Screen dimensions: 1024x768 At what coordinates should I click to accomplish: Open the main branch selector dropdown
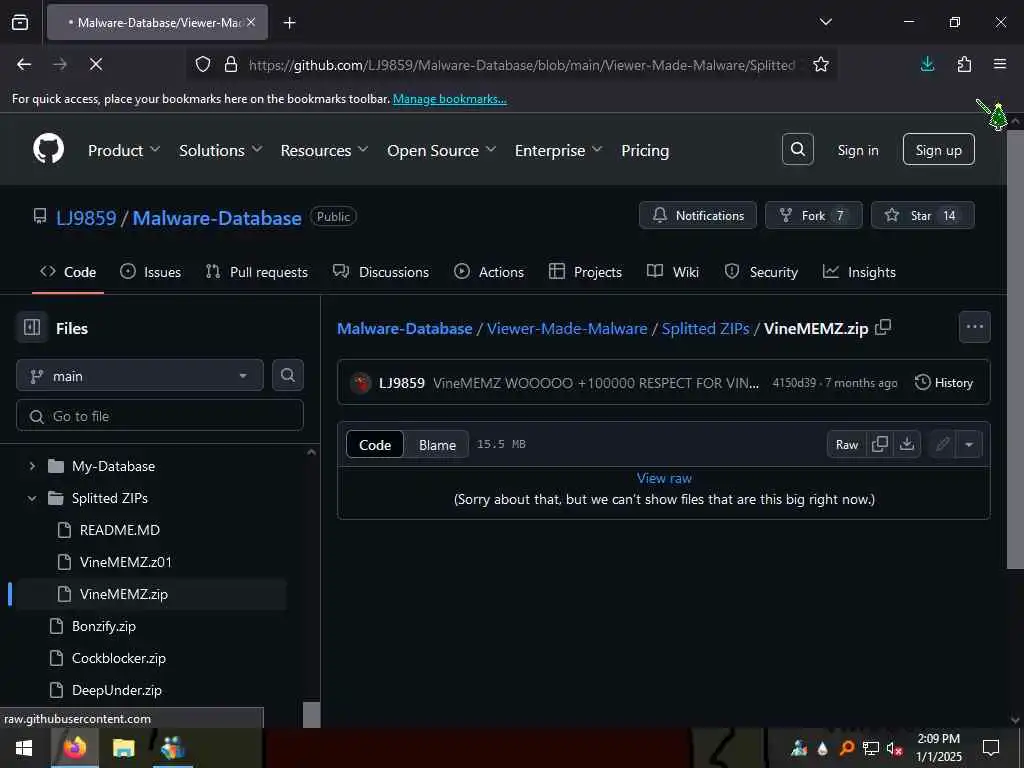[x=140, y=376]
